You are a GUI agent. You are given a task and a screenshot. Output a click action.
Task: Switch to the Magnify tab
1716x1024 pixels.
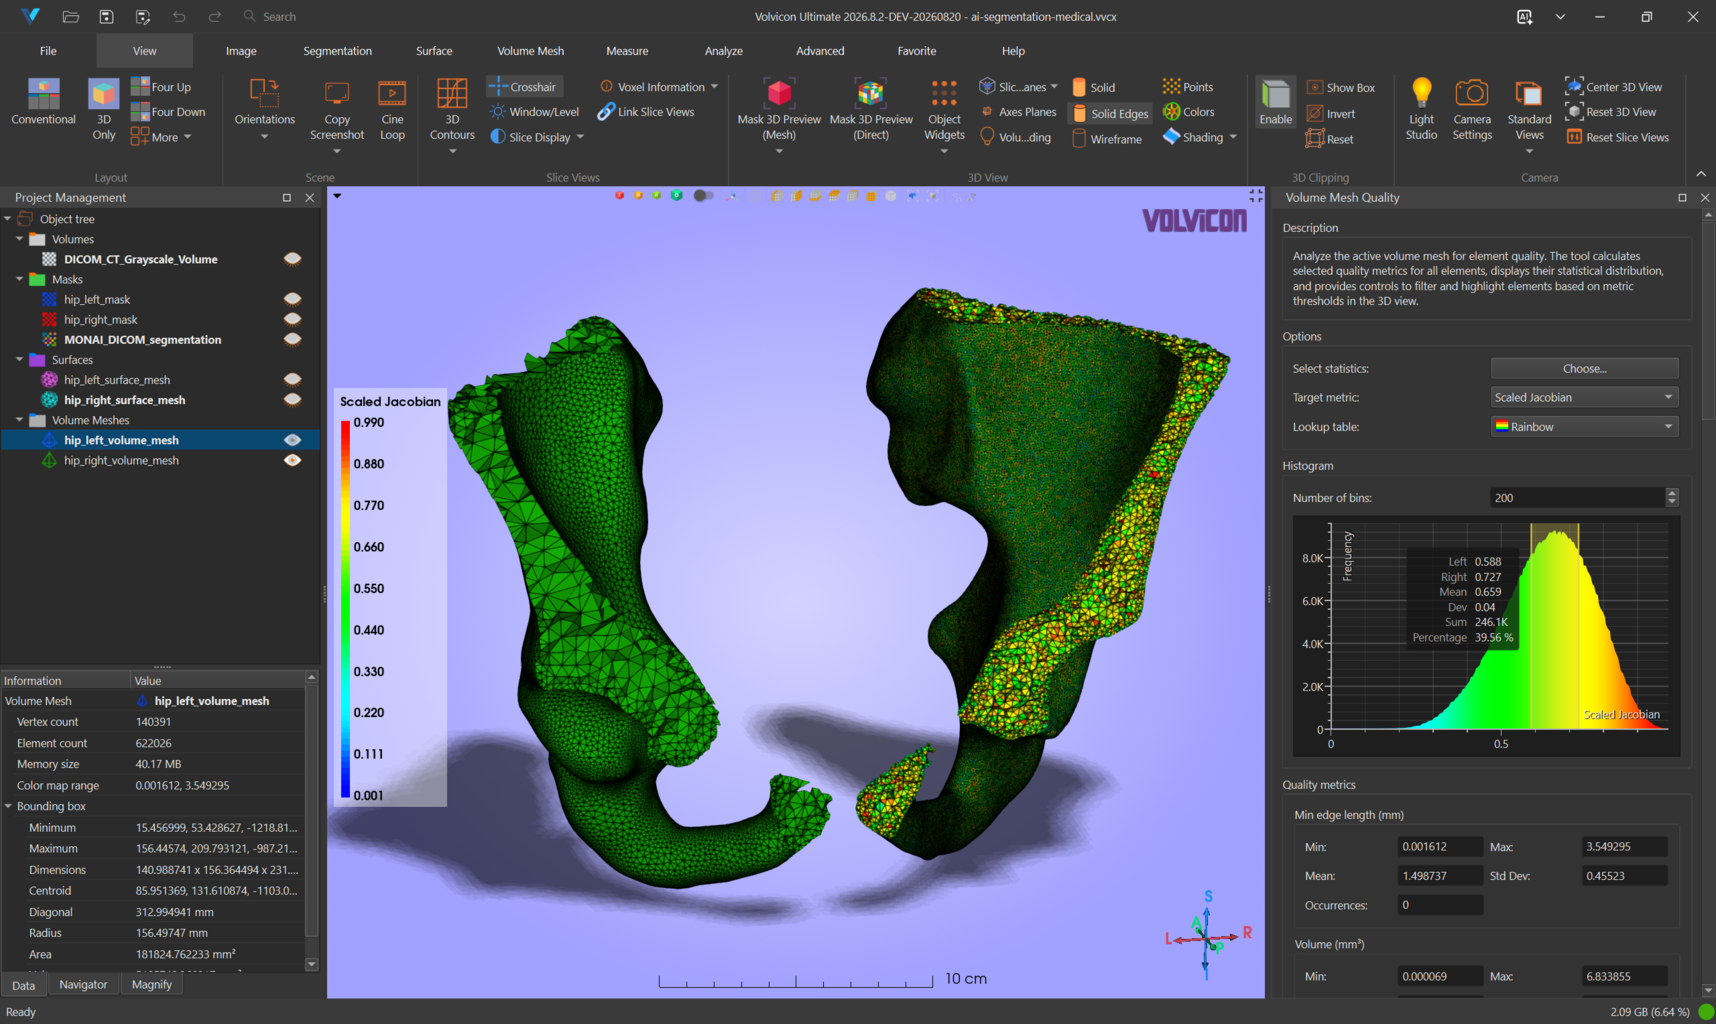click(151, 985)
